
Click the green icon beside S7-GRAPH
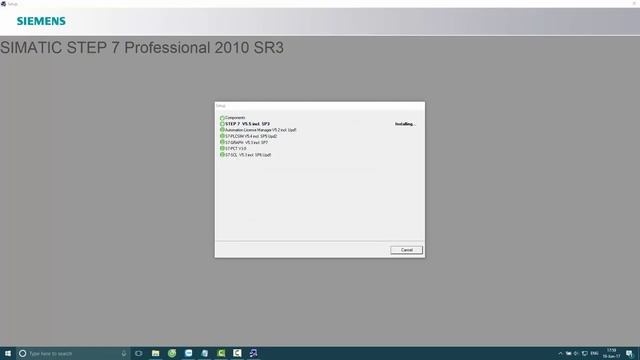222,142
